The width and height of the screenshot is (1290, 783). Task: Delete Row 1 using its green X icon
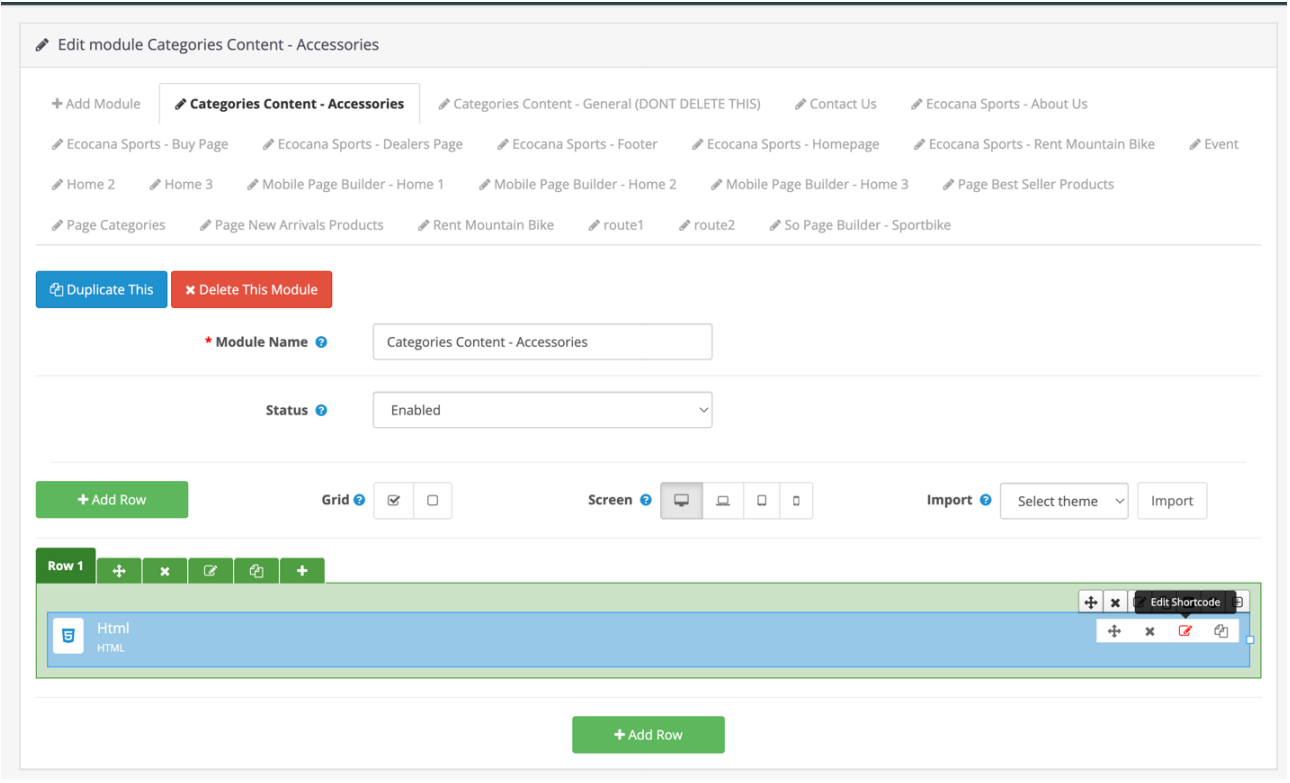point(165,570)
